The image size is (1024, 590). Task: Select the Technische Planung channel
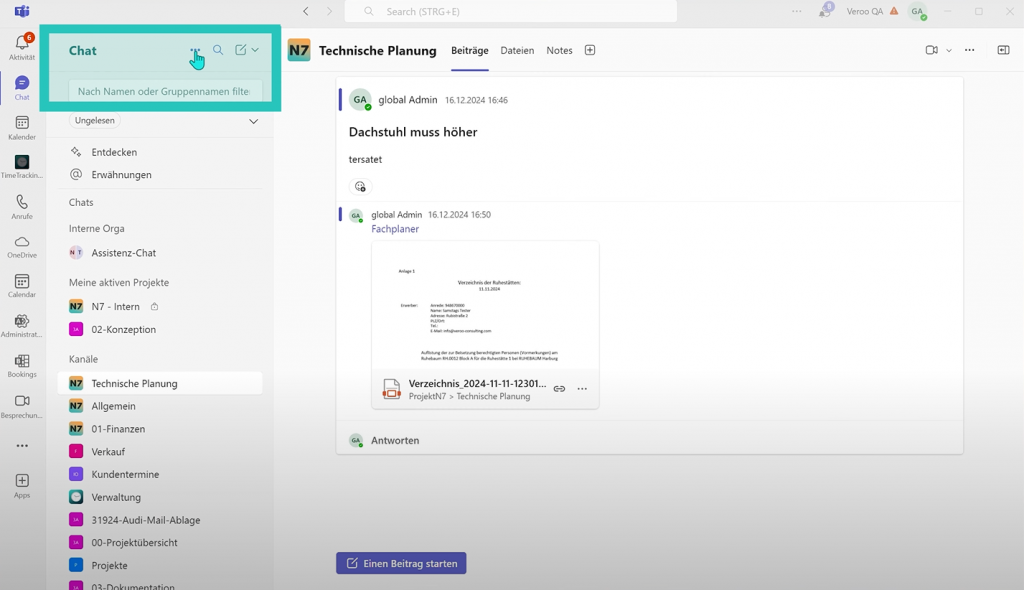[160, 384]
